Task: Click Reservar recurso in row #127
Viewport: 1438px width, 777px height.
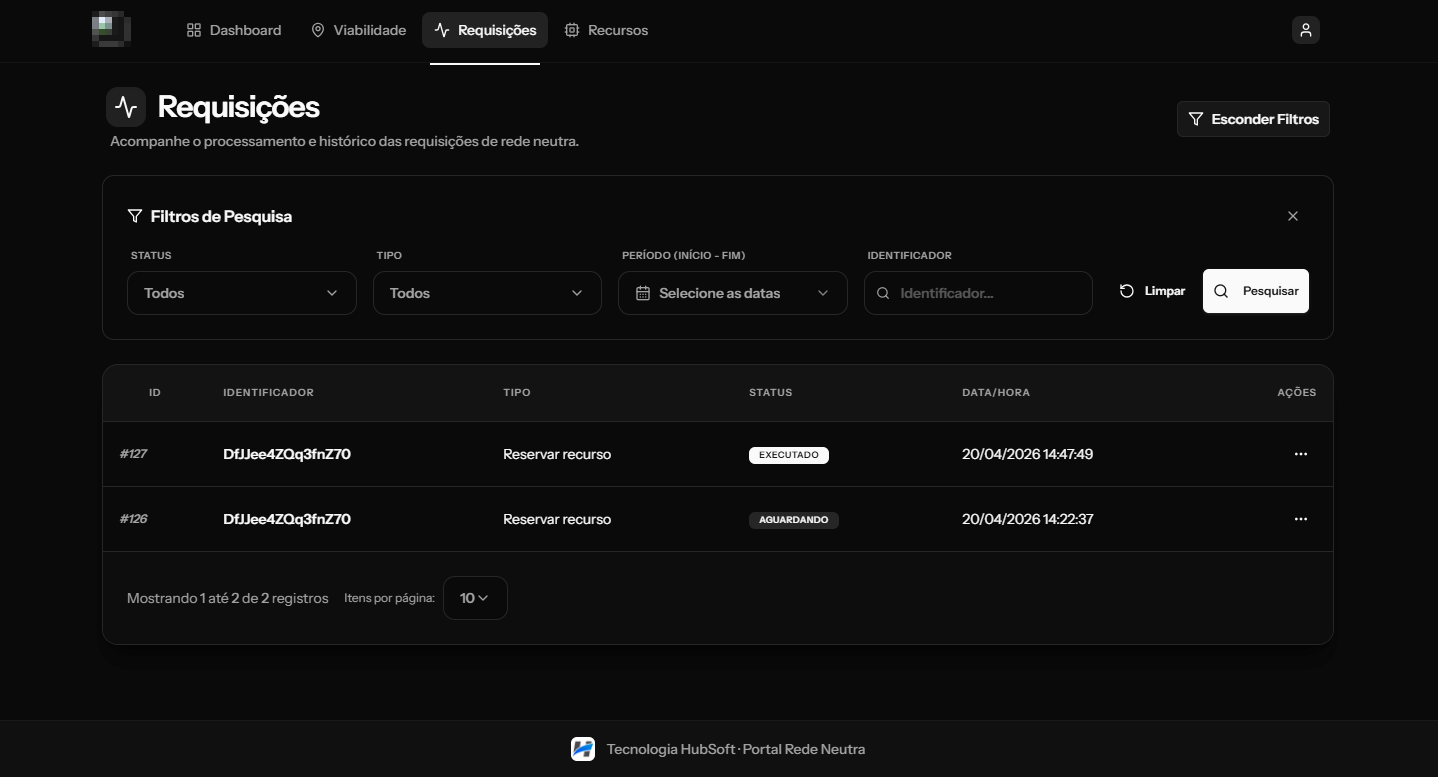Action: (557, 454)
